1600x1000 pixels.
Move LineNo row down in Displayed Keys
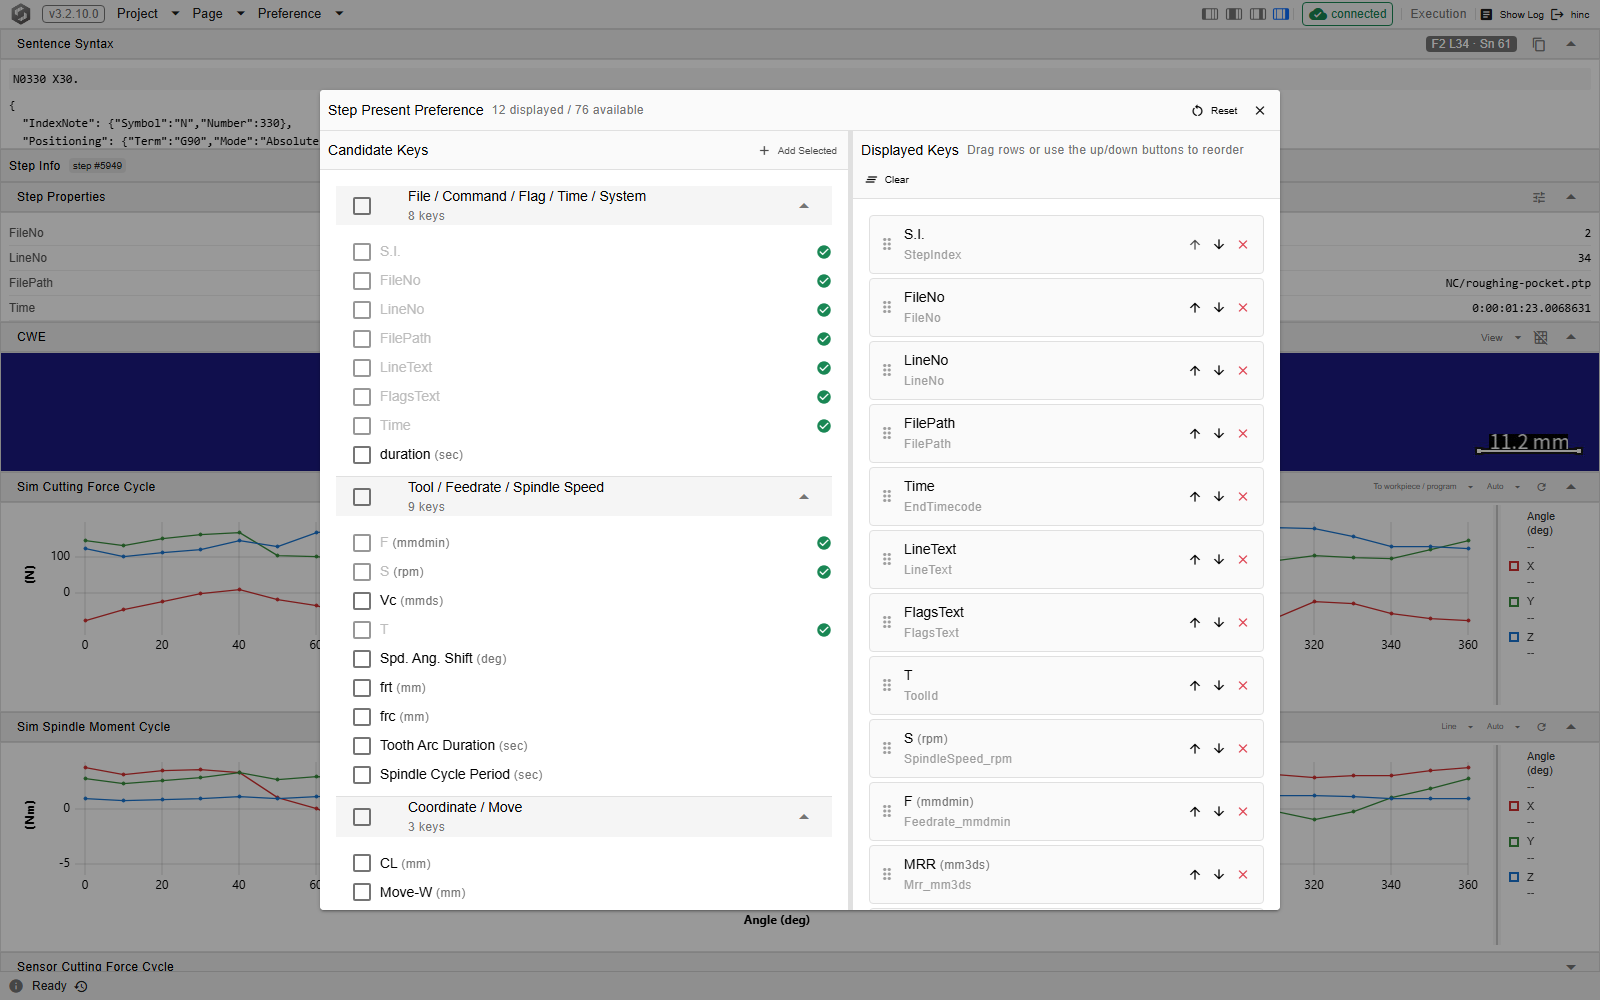point(1219,371)
